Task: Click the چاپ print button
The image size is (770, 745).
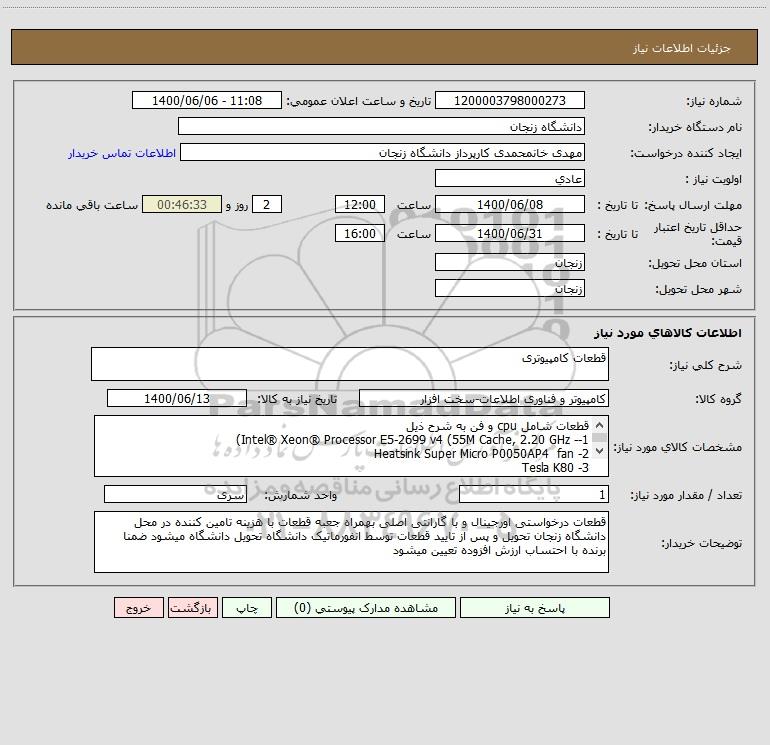Action: click(x=247, y=608)
